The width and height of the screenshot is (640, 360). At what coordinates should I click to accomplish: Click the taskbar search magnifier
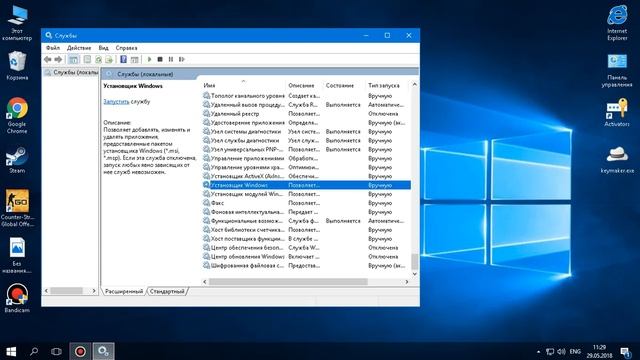pyautogui.click(x=34, y=351)
